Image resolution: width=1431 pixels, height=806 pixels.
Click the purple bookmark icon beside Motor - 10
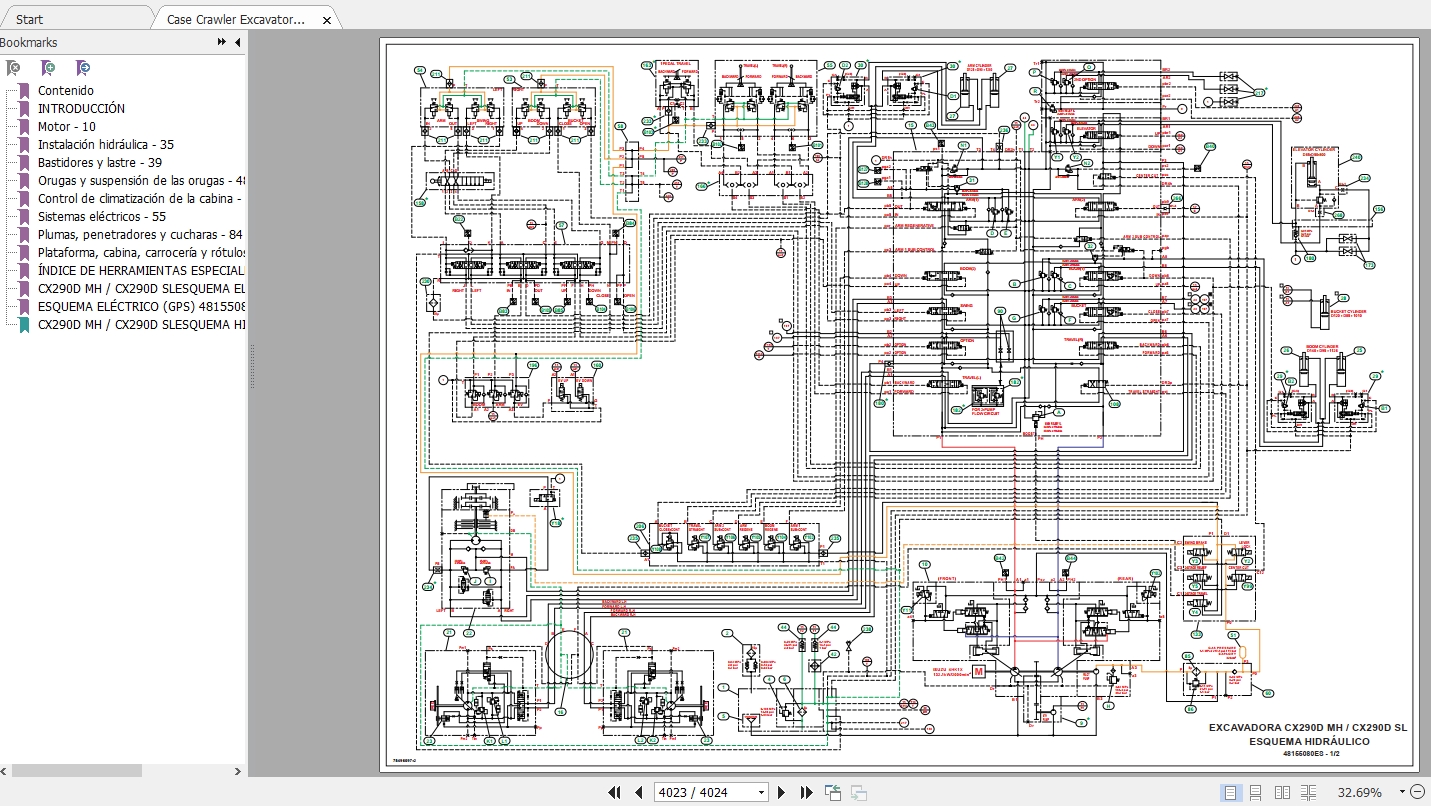tap(25, 126)
